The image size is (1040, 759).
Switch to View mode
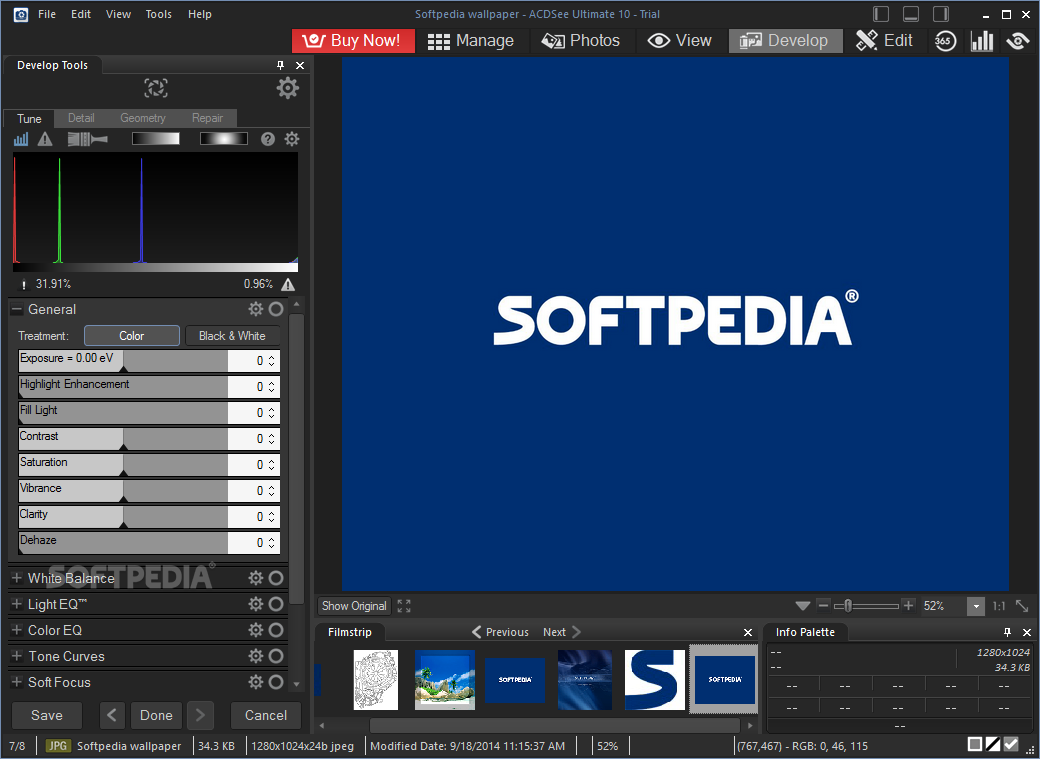[x=679, y=40]
